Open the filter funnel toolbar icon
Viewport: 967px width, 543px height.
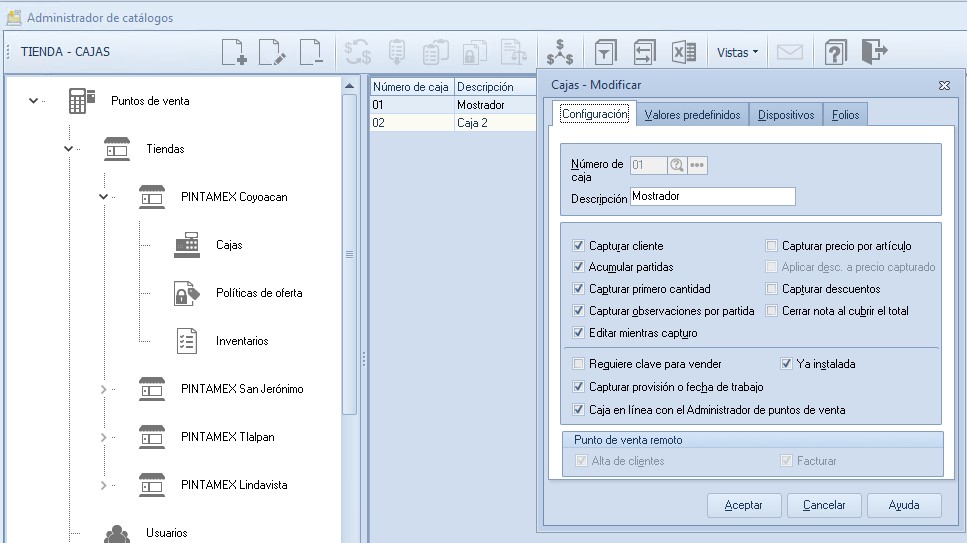pos(605,52)
